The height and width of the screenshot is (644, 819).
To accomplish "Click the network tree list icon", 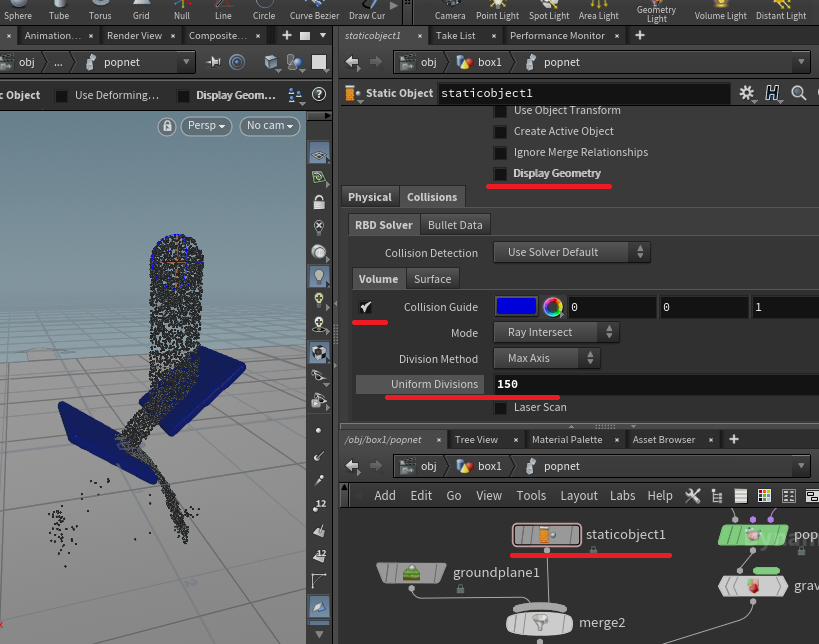I will point(717,496).
